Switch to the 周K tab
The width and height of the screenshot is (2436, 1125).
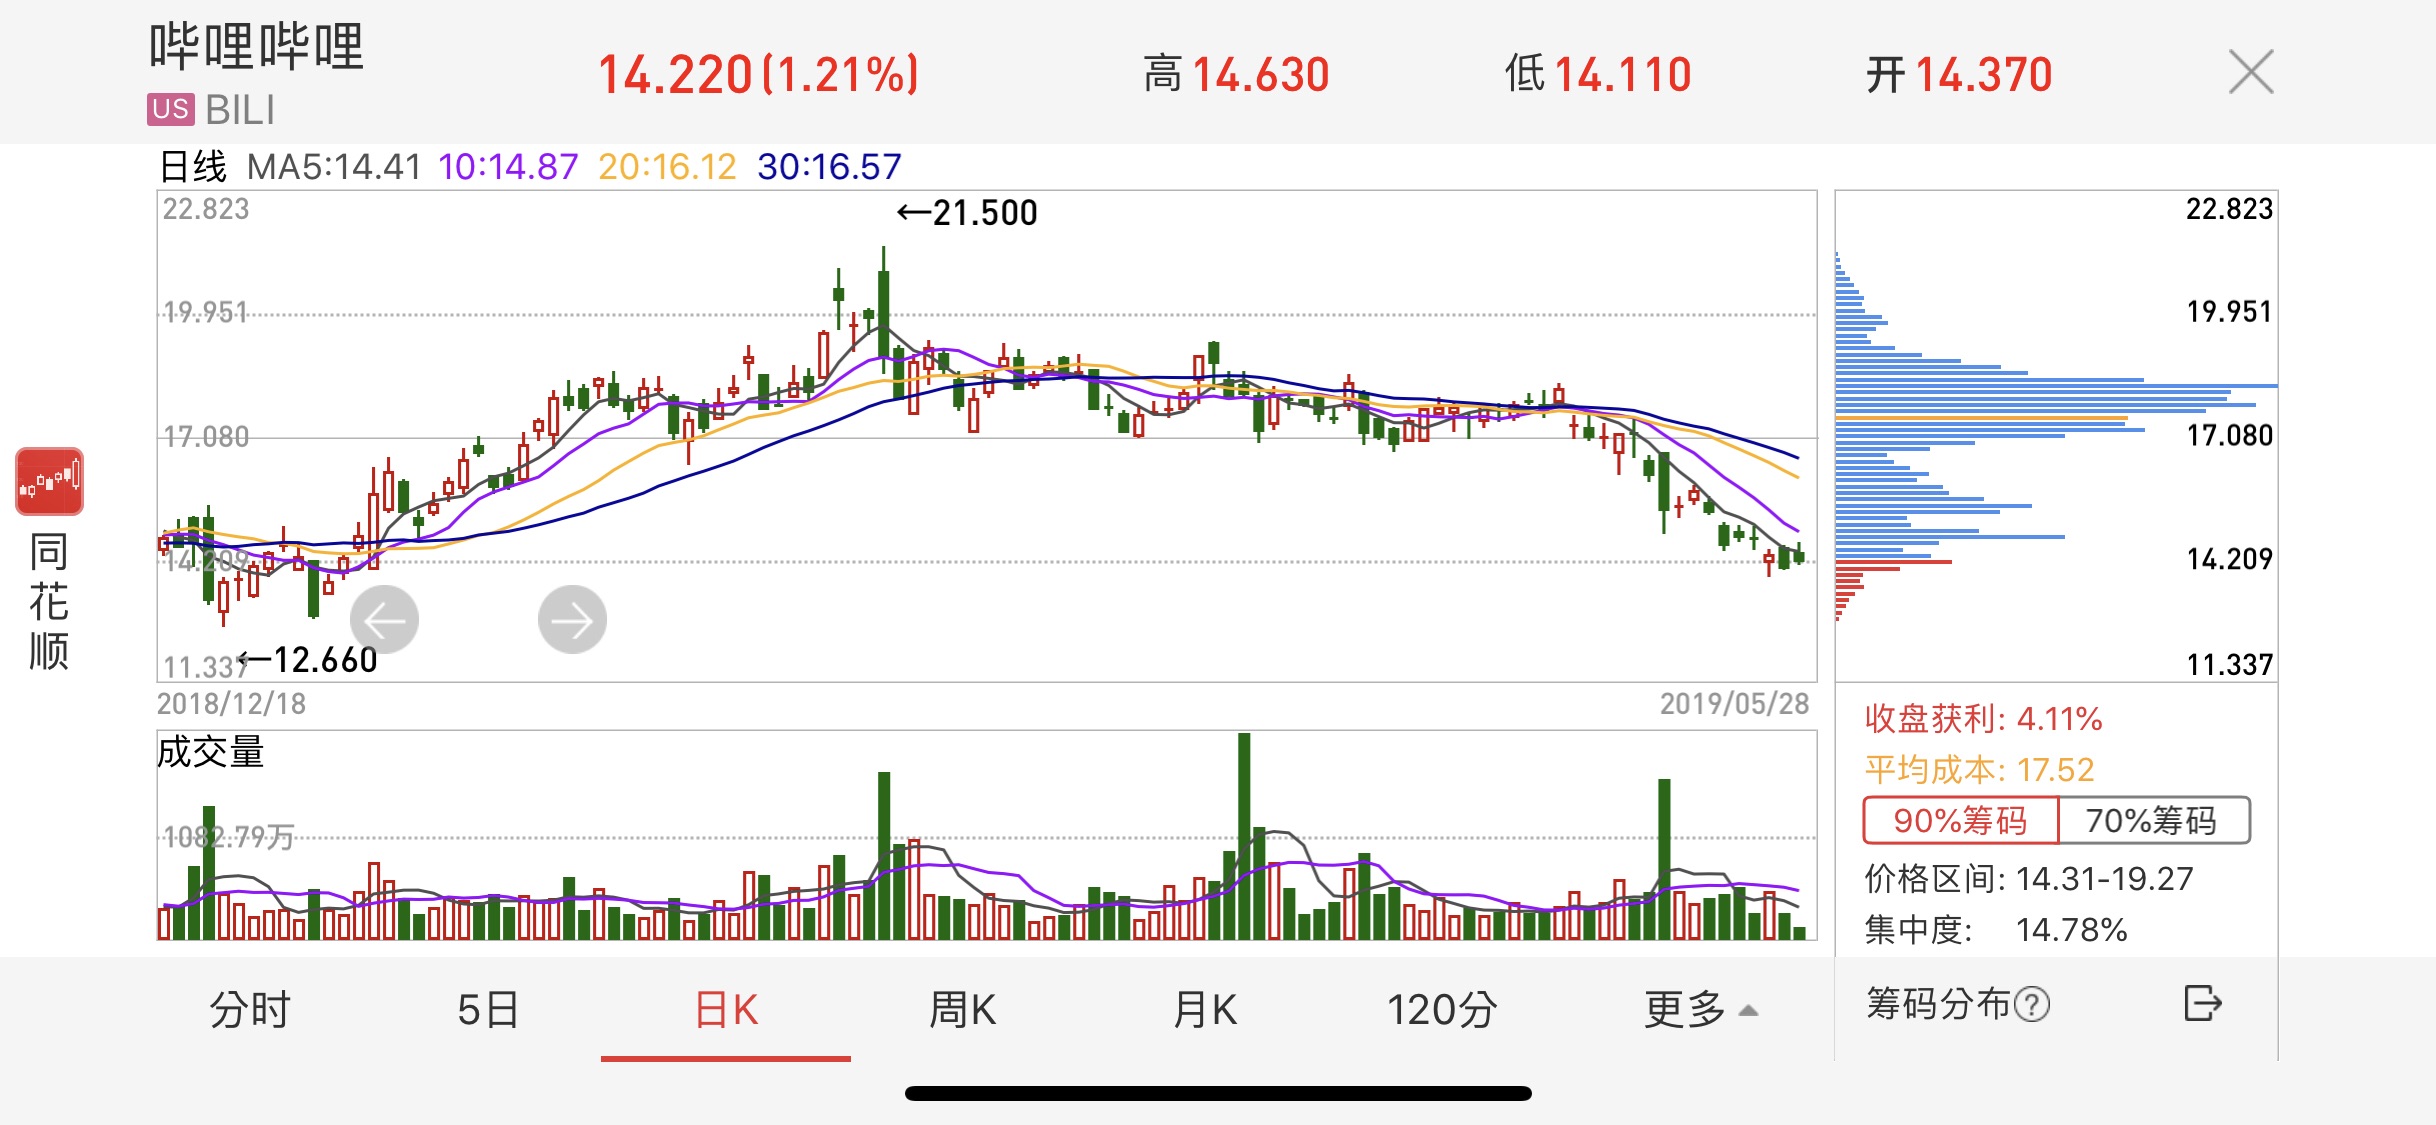[x=962, y=1010]
